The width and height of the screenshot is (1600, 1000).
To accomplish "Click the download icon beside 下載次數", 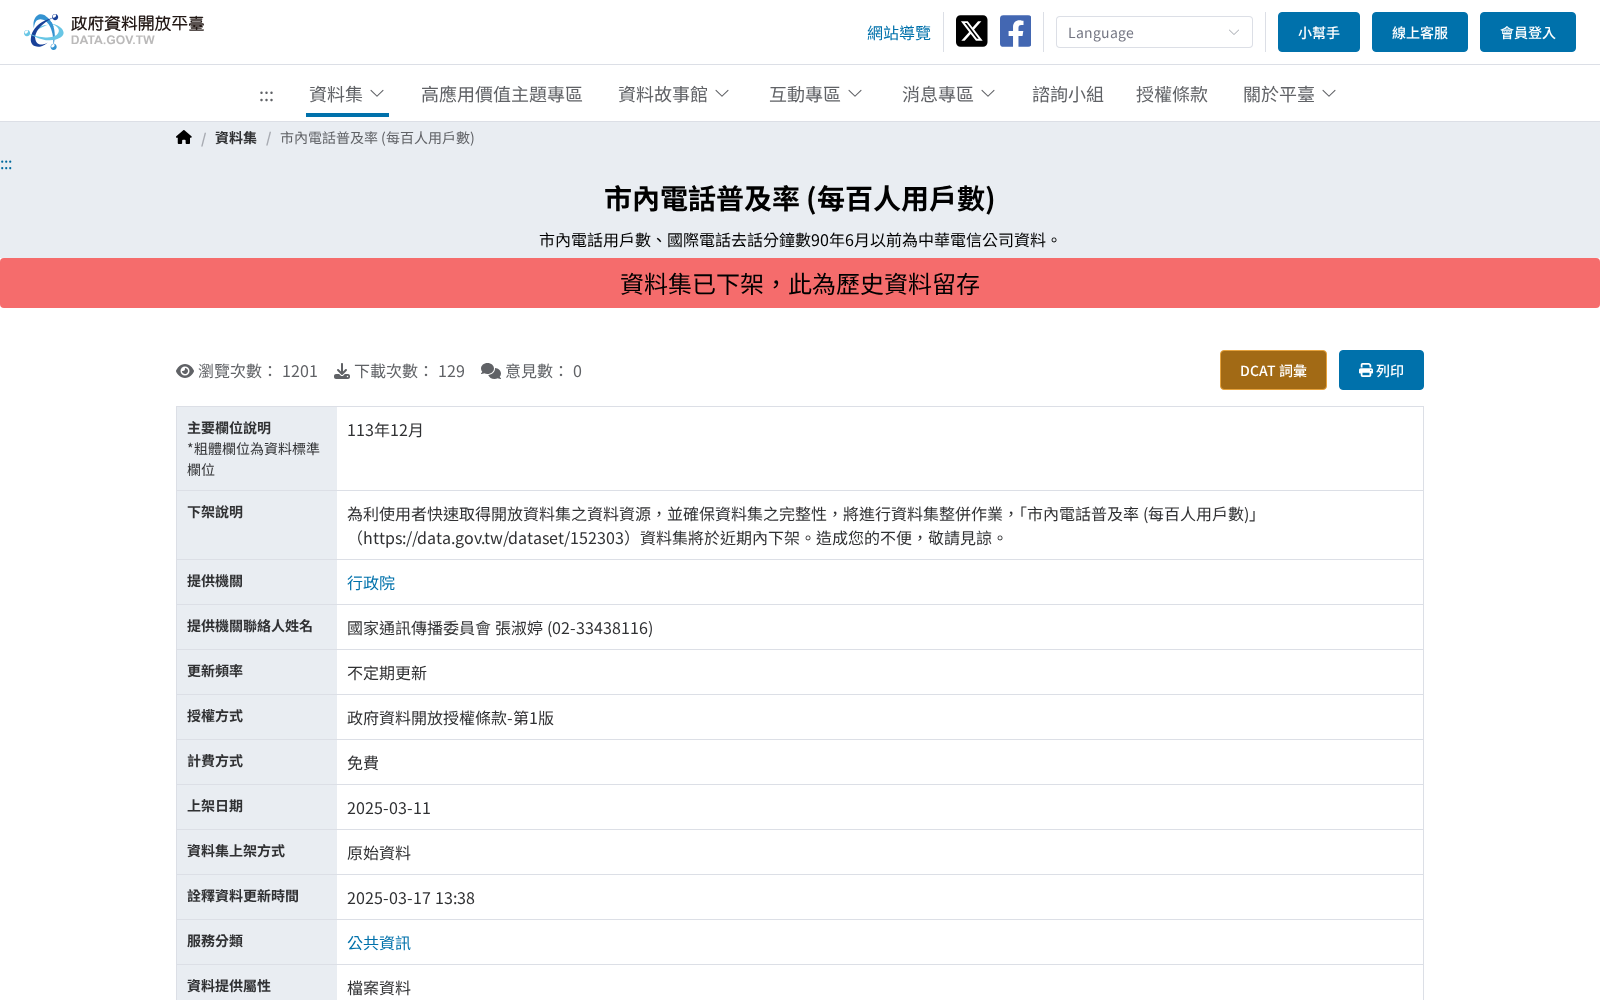I will coord(342,371).
